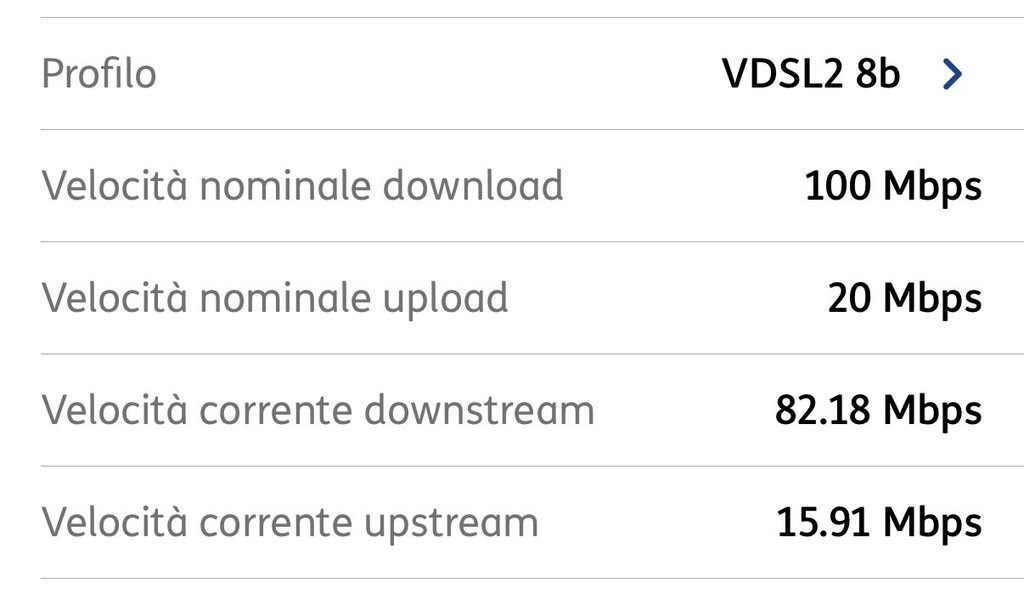Select the Velocità corrente upstream label
Image resolution: width=1024 pixels, height=594 pixels.
click(290, 522)
